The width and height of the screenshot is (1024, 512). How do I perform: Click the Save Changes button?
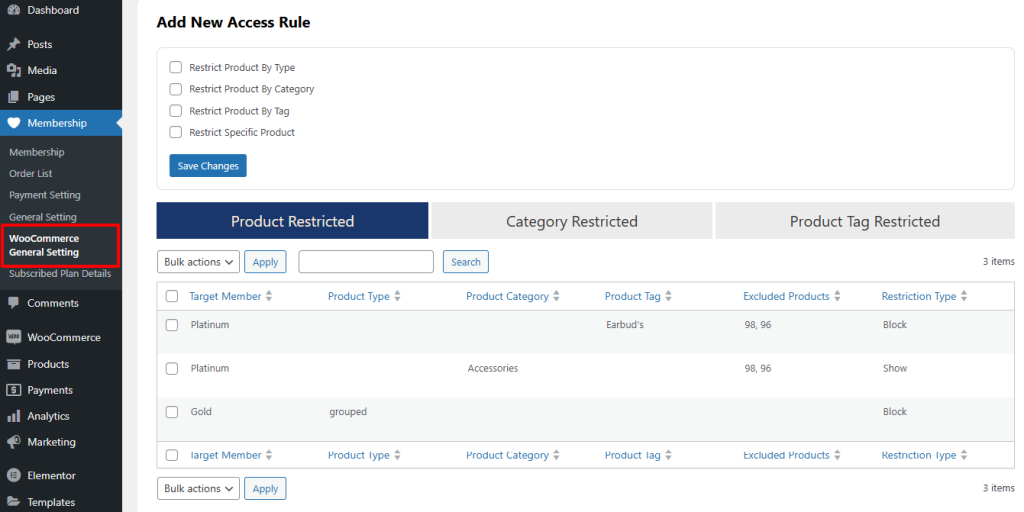[208, 166]
